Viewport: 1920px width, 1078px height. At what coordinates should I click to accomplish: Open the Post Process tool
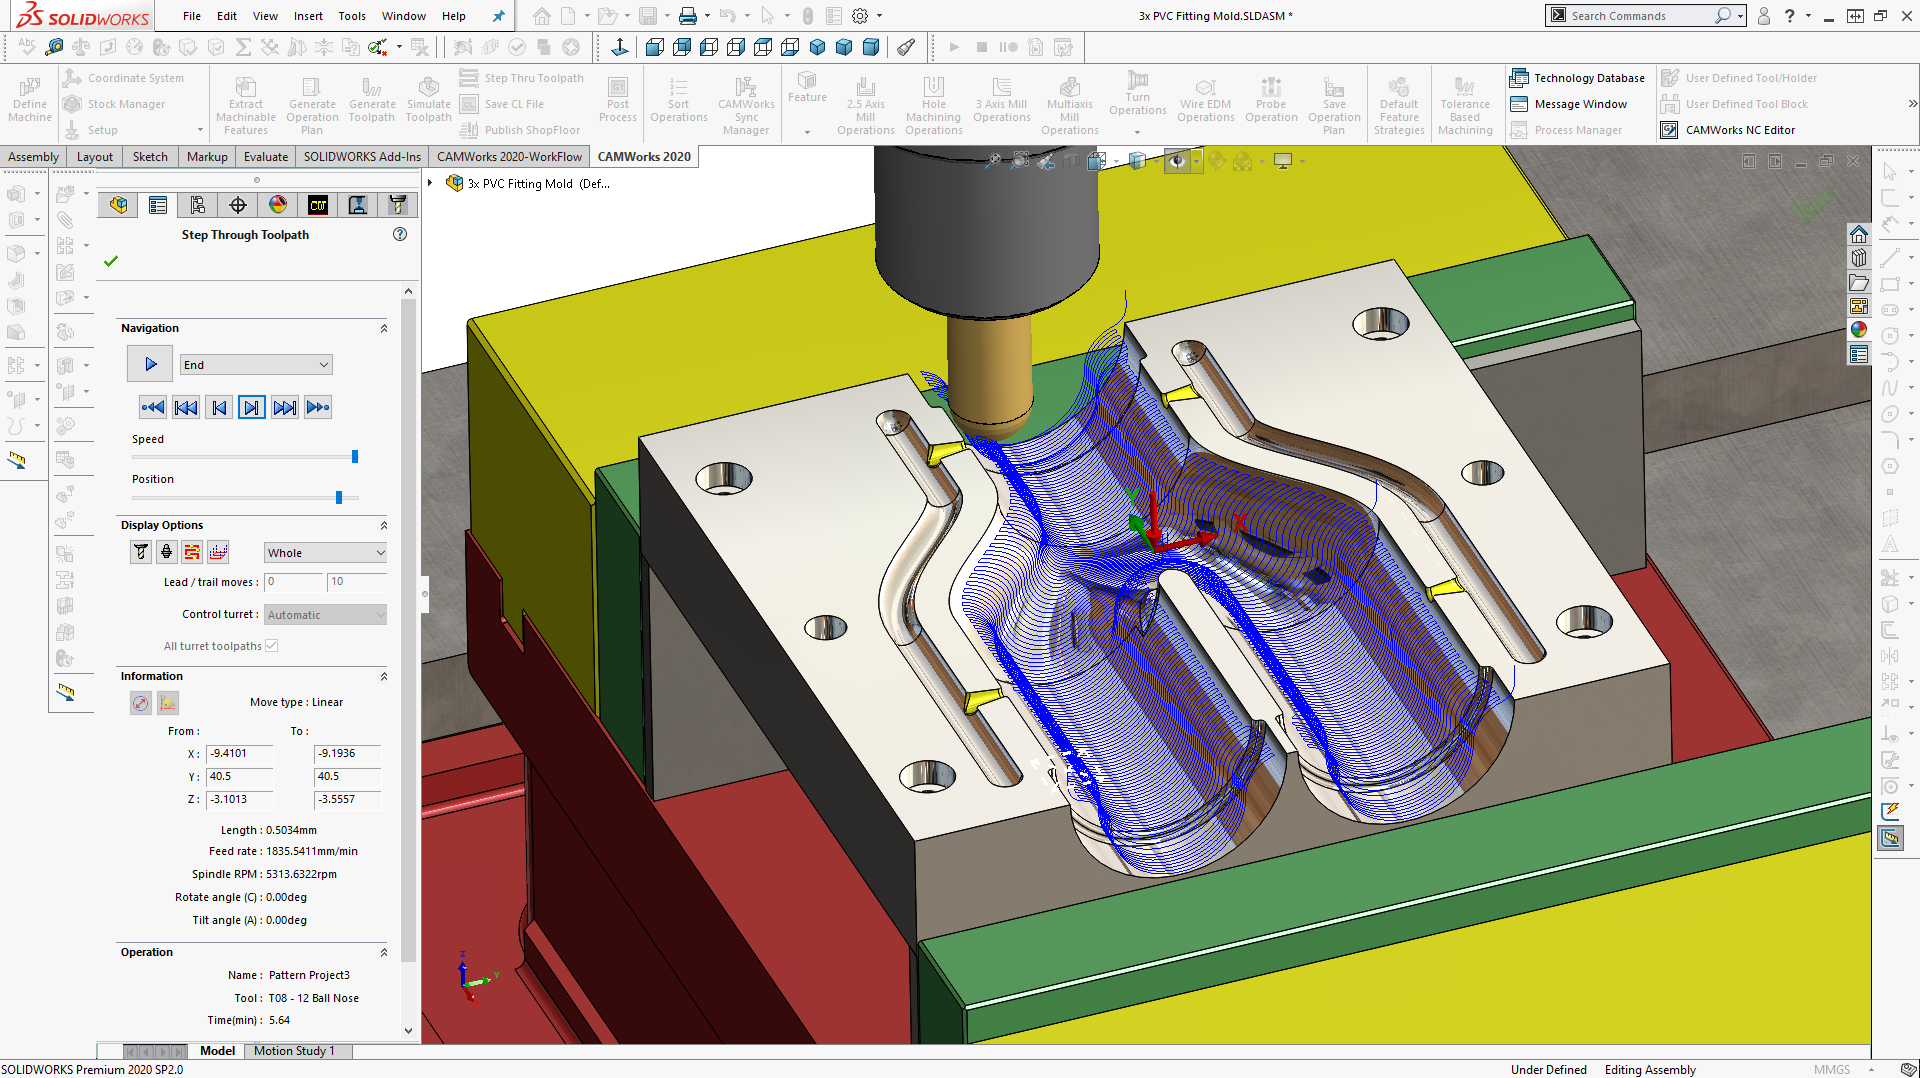[x=617, y=100]
